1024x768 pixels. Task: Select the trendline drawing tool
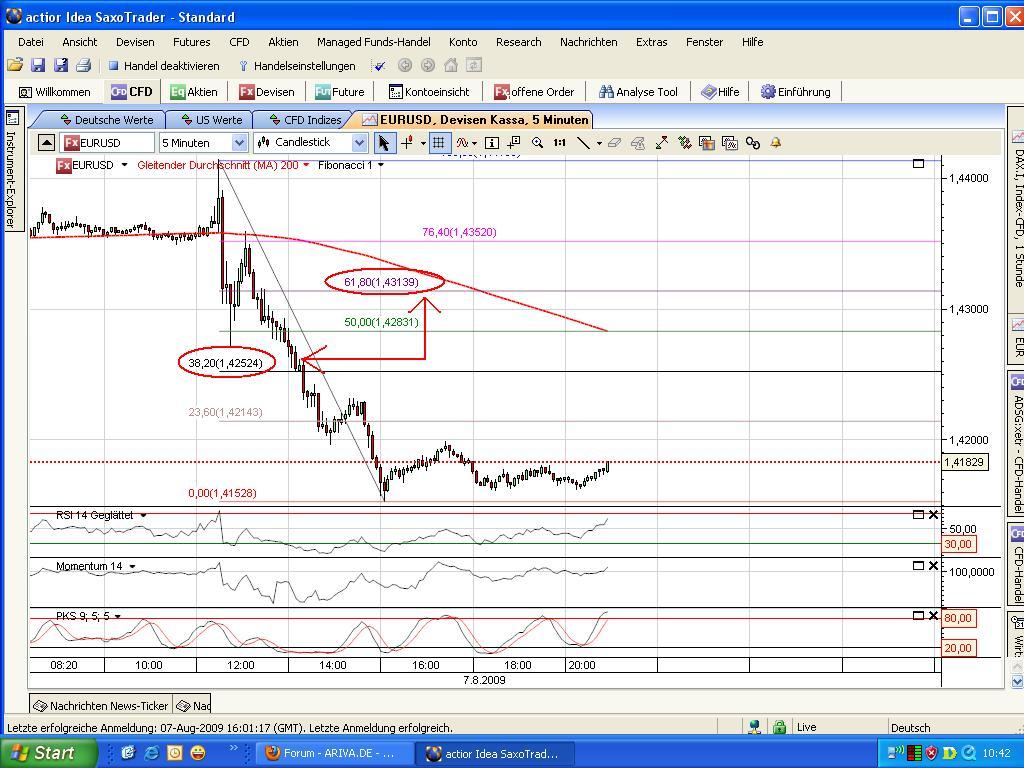(583, 143)
